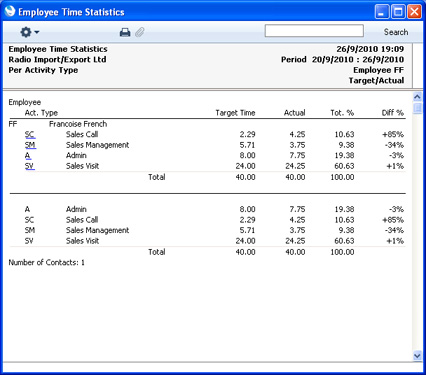Screen dimensions: 426x375
Task: Click the Hansa logo in title bar
Action: pyautogui.click(x=10, y=11)
